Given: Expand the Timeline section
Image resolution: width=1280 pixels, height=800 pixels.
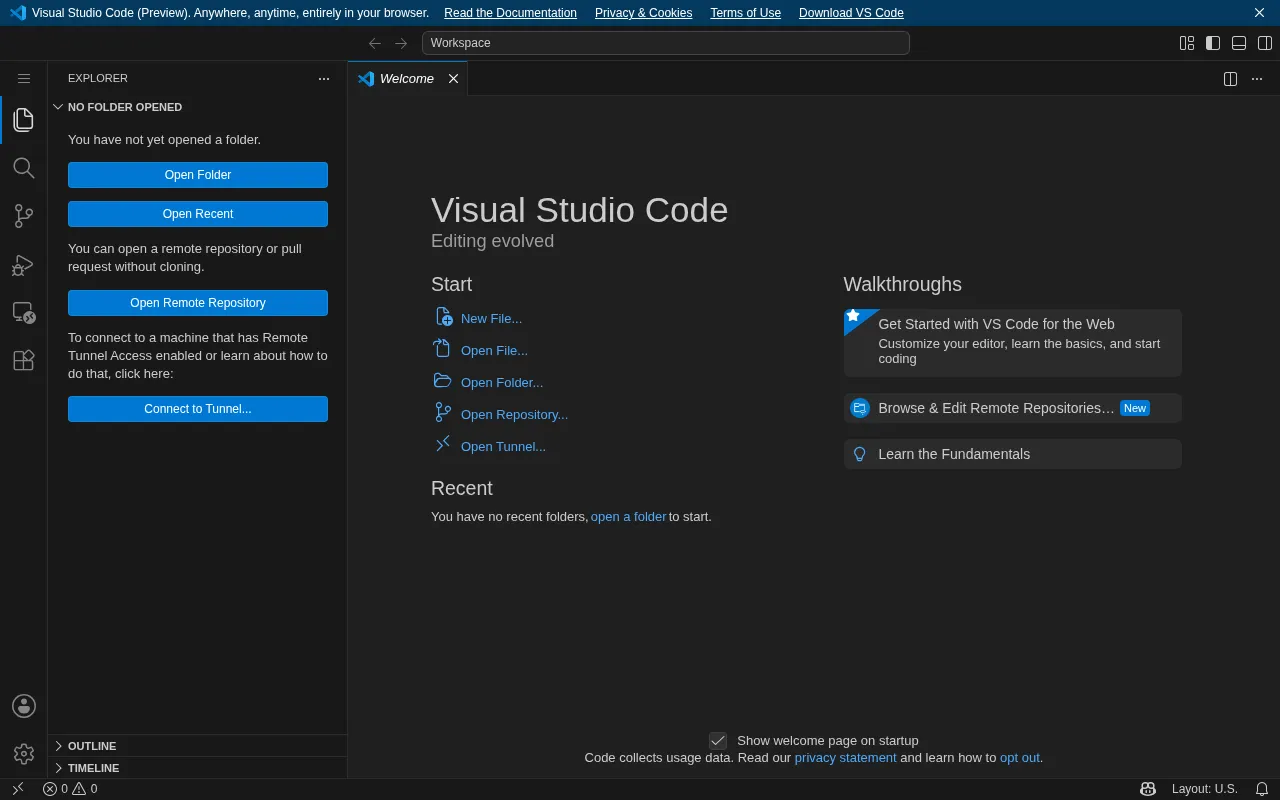Looking at the screenshot, I should pyautogui.click(x=198, y=768).
